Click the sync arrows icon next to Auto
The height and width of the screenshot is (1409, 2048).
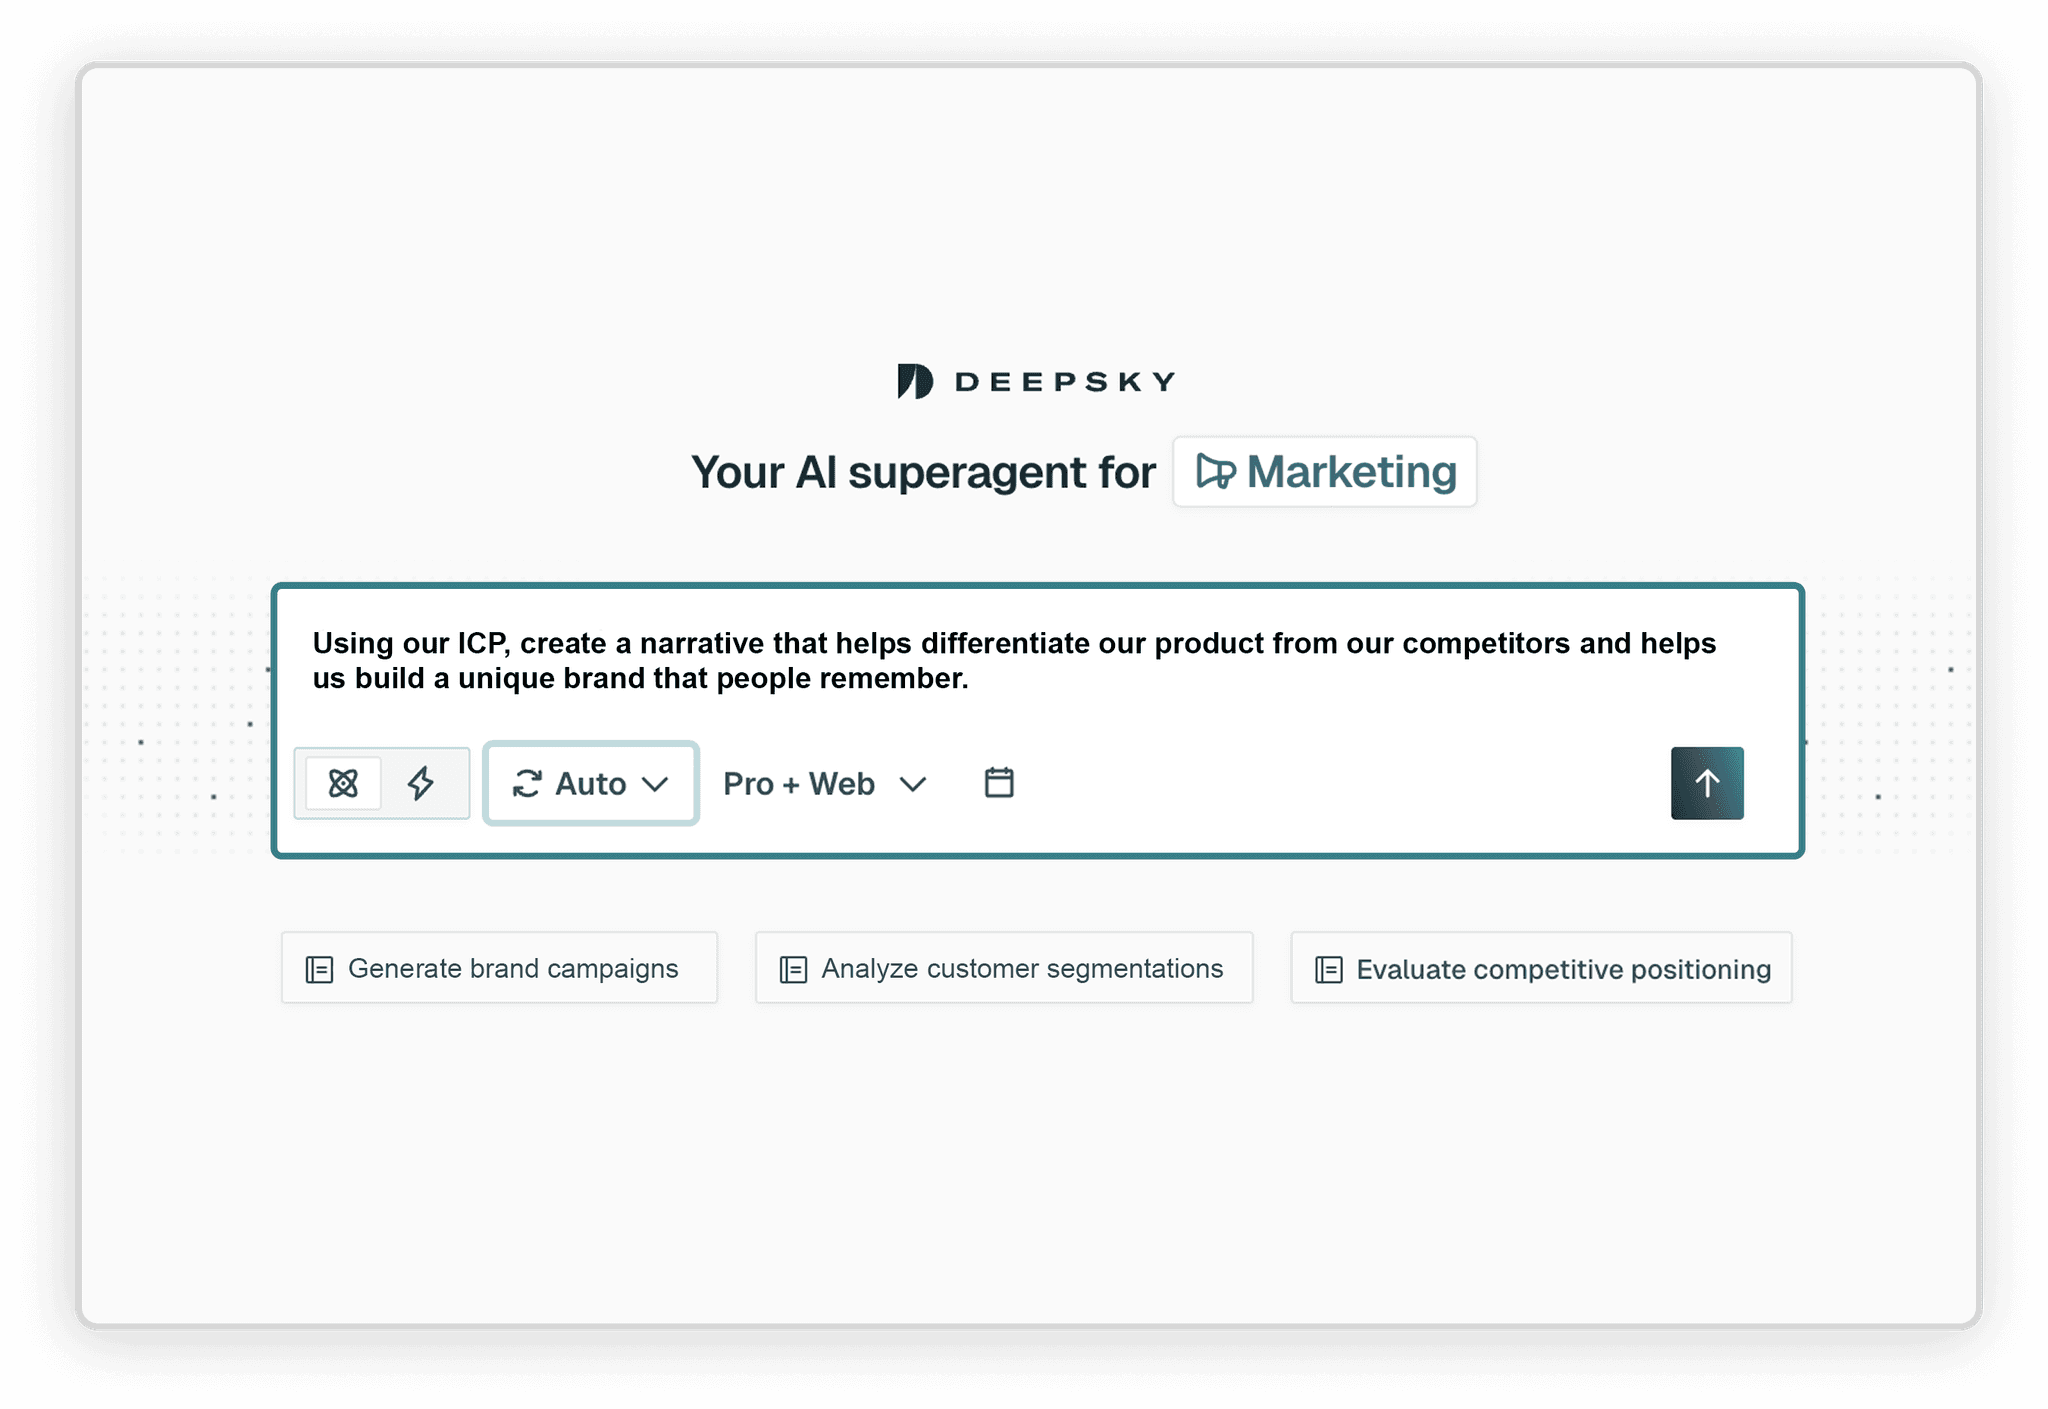pyautogui.click(x=527, y=783)
